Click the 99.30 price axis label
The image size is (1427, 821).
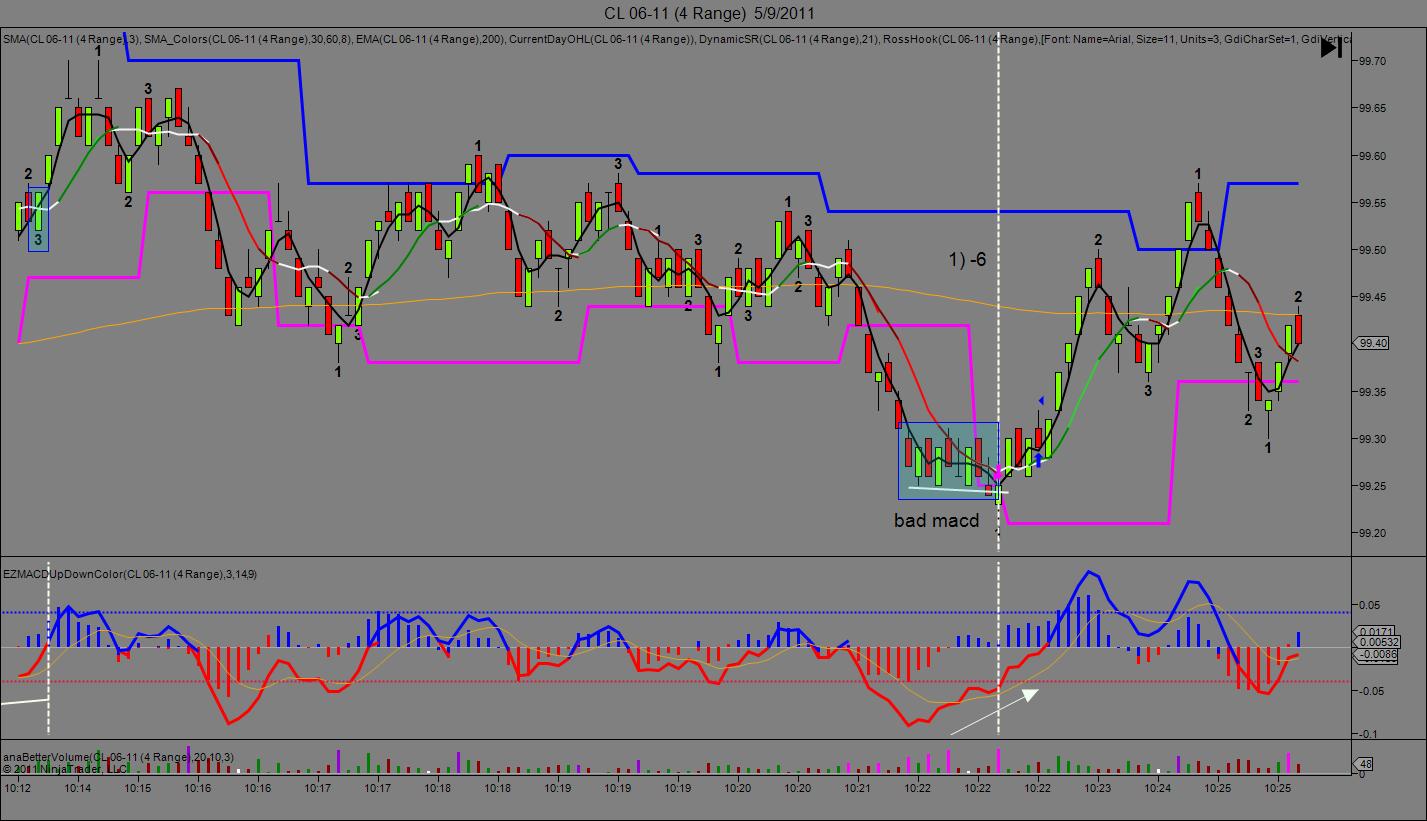pos(1372,439)
